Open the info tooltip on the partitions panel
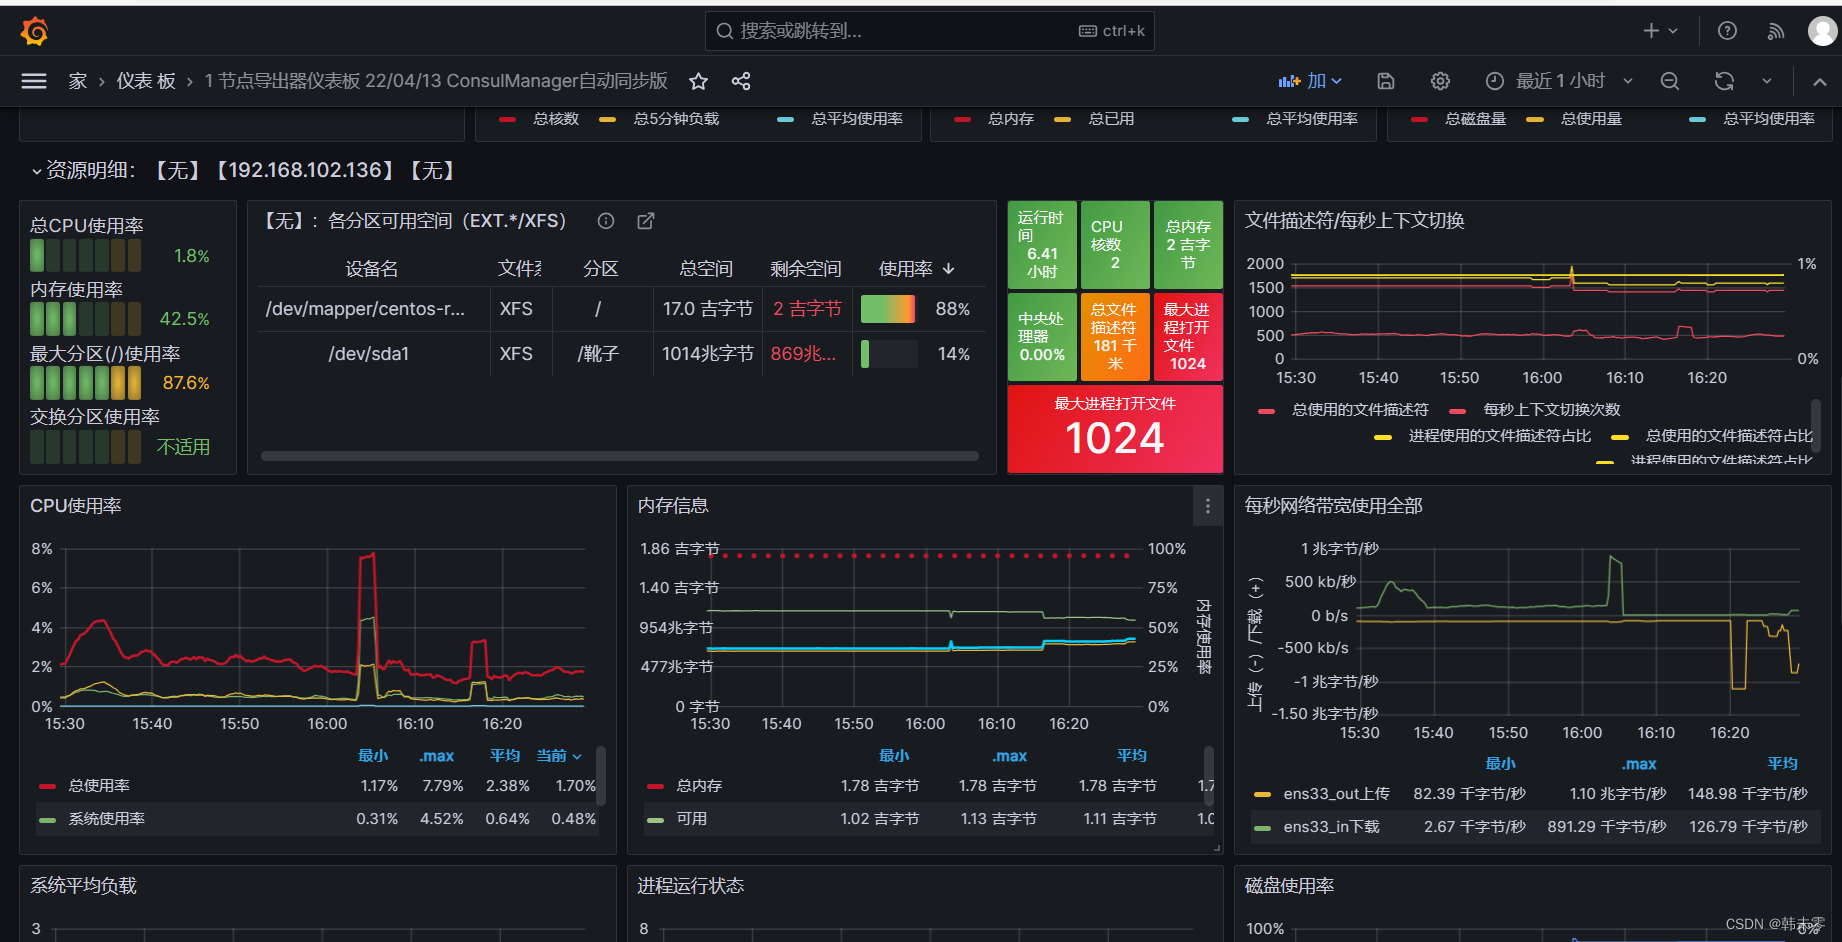This screenshot has height=942, width=1842. [x=605, y=221]
